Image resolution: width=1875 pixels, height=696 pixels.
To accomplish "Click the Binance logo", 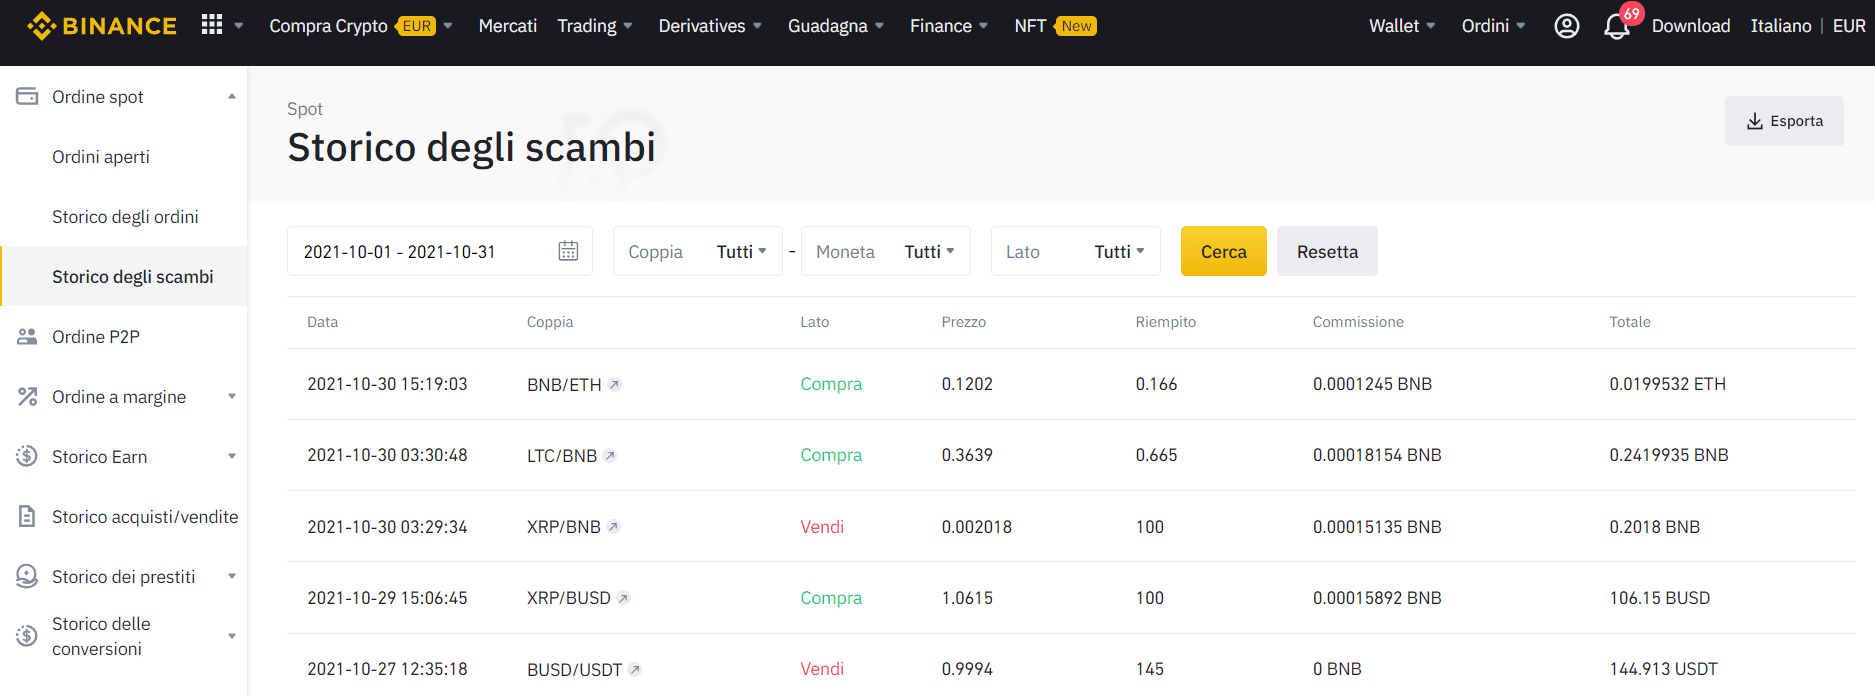I will pyautogui.click(x=102, y=26).
